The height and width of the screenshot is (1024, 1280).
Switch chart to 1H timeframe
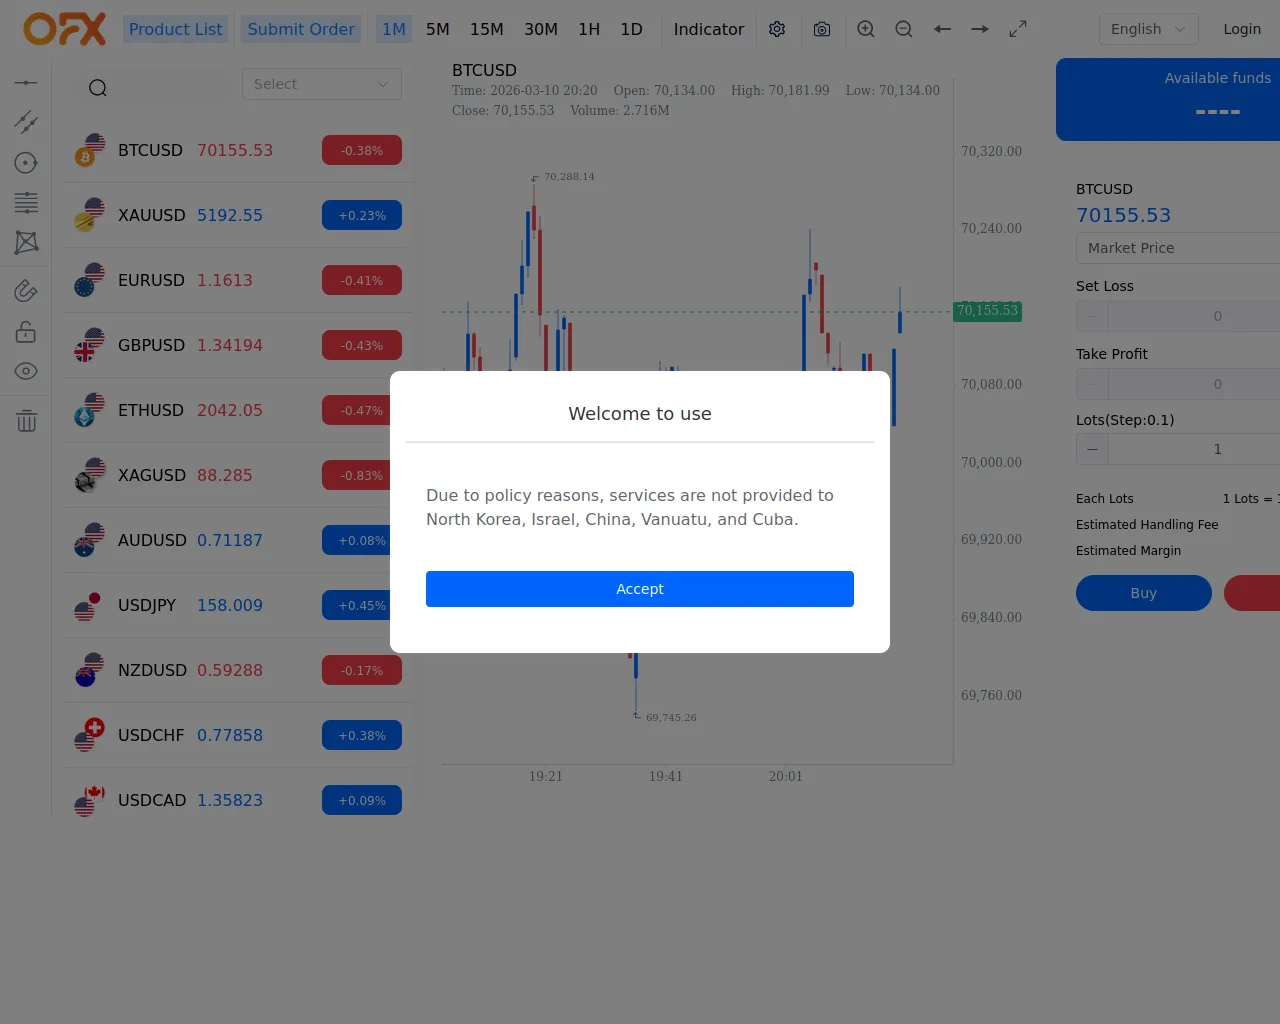[x=589, y=29]
